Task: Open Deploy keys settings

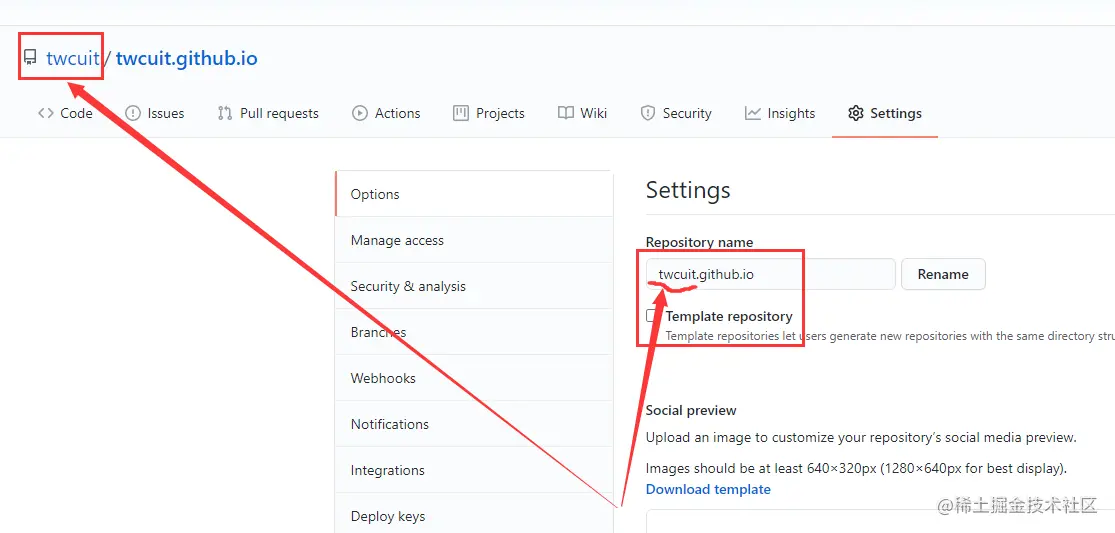Action: (x=474, y=514)
